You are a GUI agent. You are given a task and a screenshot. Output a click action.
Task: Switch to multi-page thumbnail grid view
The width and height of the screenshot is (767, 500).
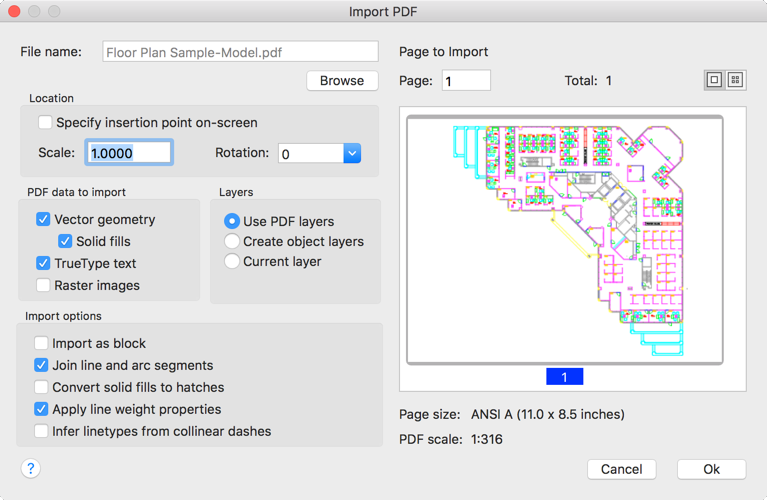coord(735,80)
